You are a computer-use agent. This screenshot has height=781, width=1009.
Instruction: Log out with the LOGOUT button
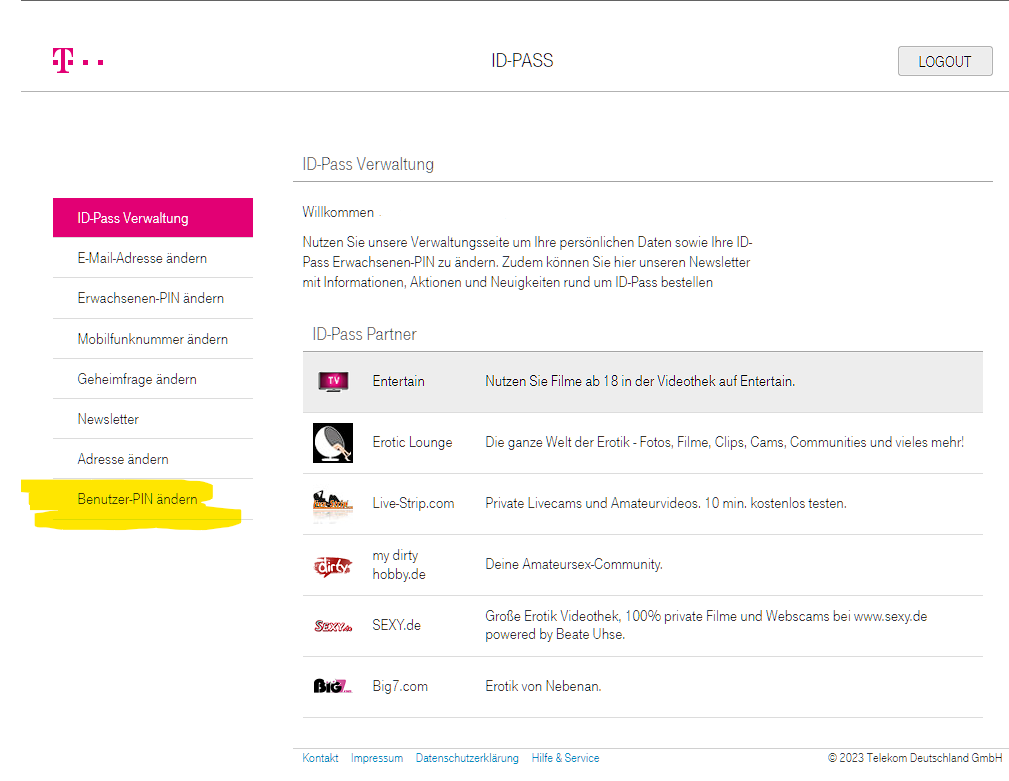point(945,61)
